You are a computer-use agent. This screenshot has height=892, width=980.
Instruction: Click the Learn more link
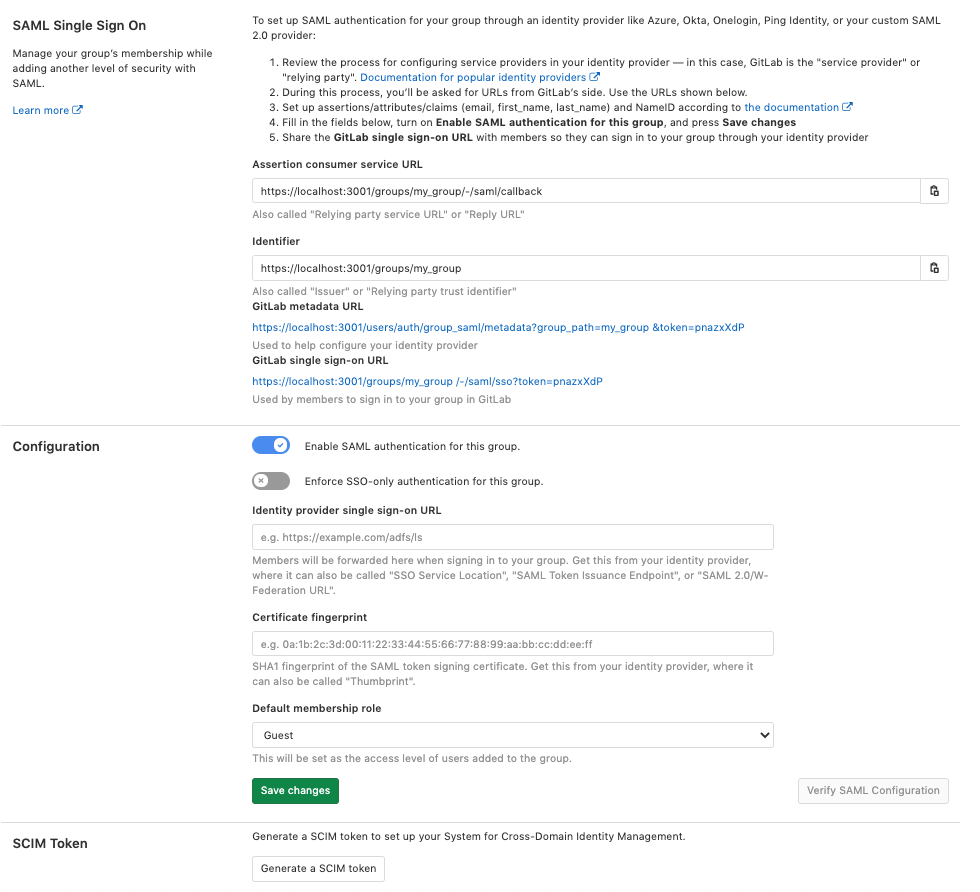pos(40,110)
